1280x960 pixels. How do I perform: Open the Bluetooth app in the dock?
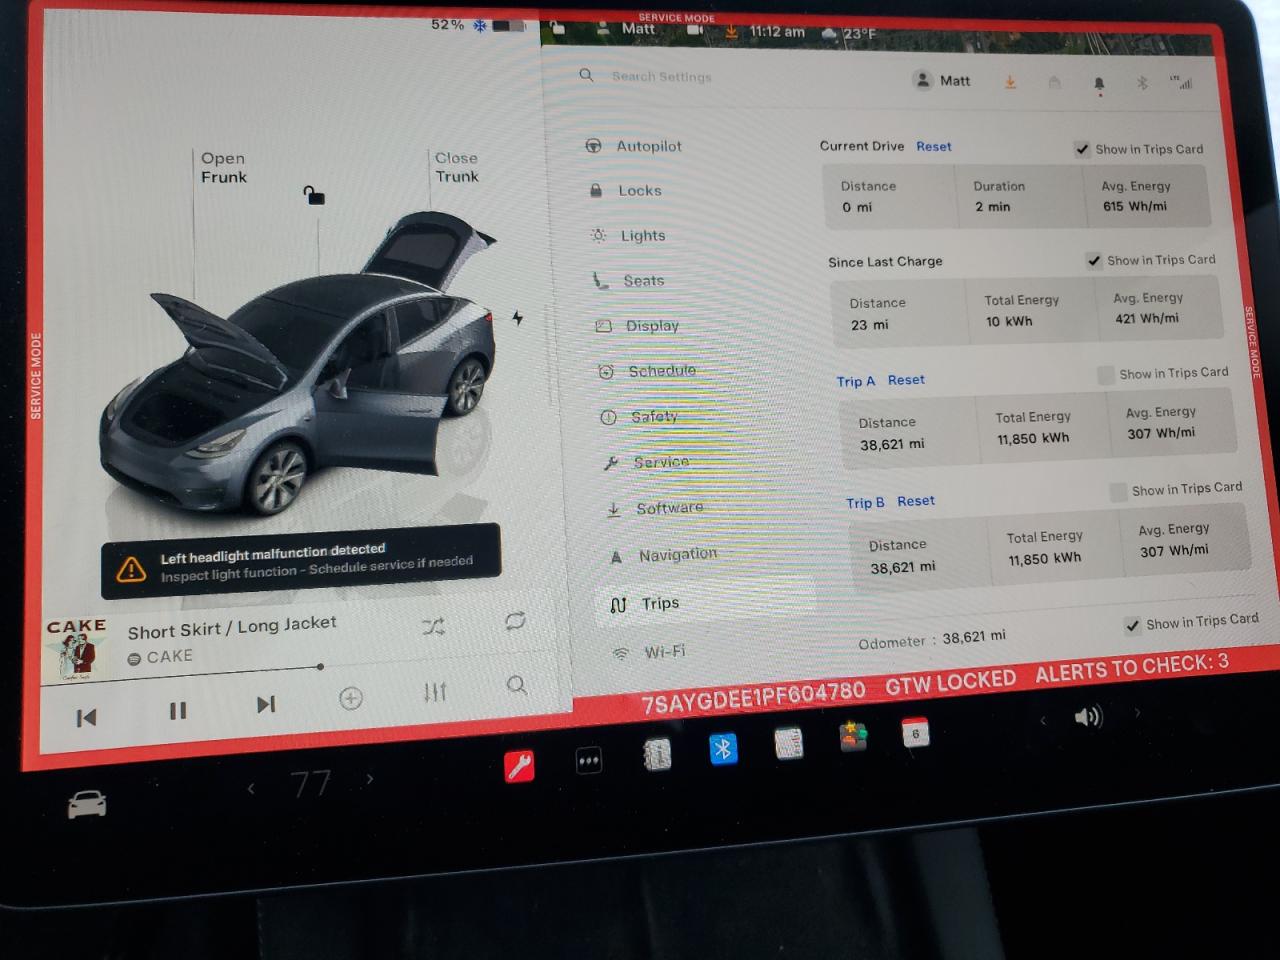tap(723, 749)
